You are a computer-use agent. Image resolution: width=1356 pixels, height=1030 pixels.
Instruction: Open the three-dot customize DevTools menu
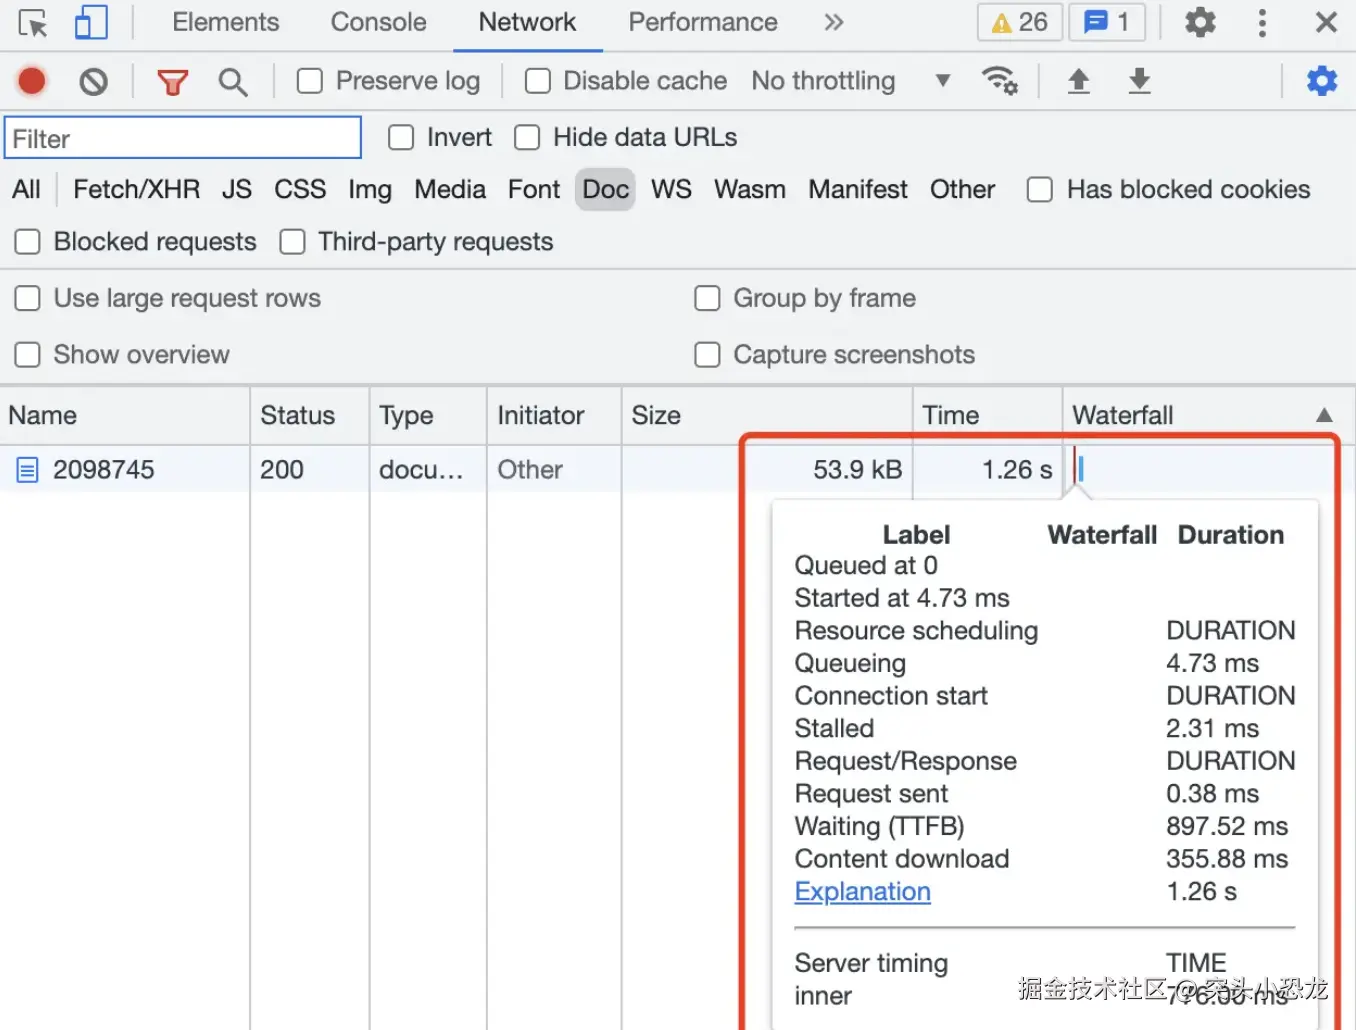(x=1262, y=22)
